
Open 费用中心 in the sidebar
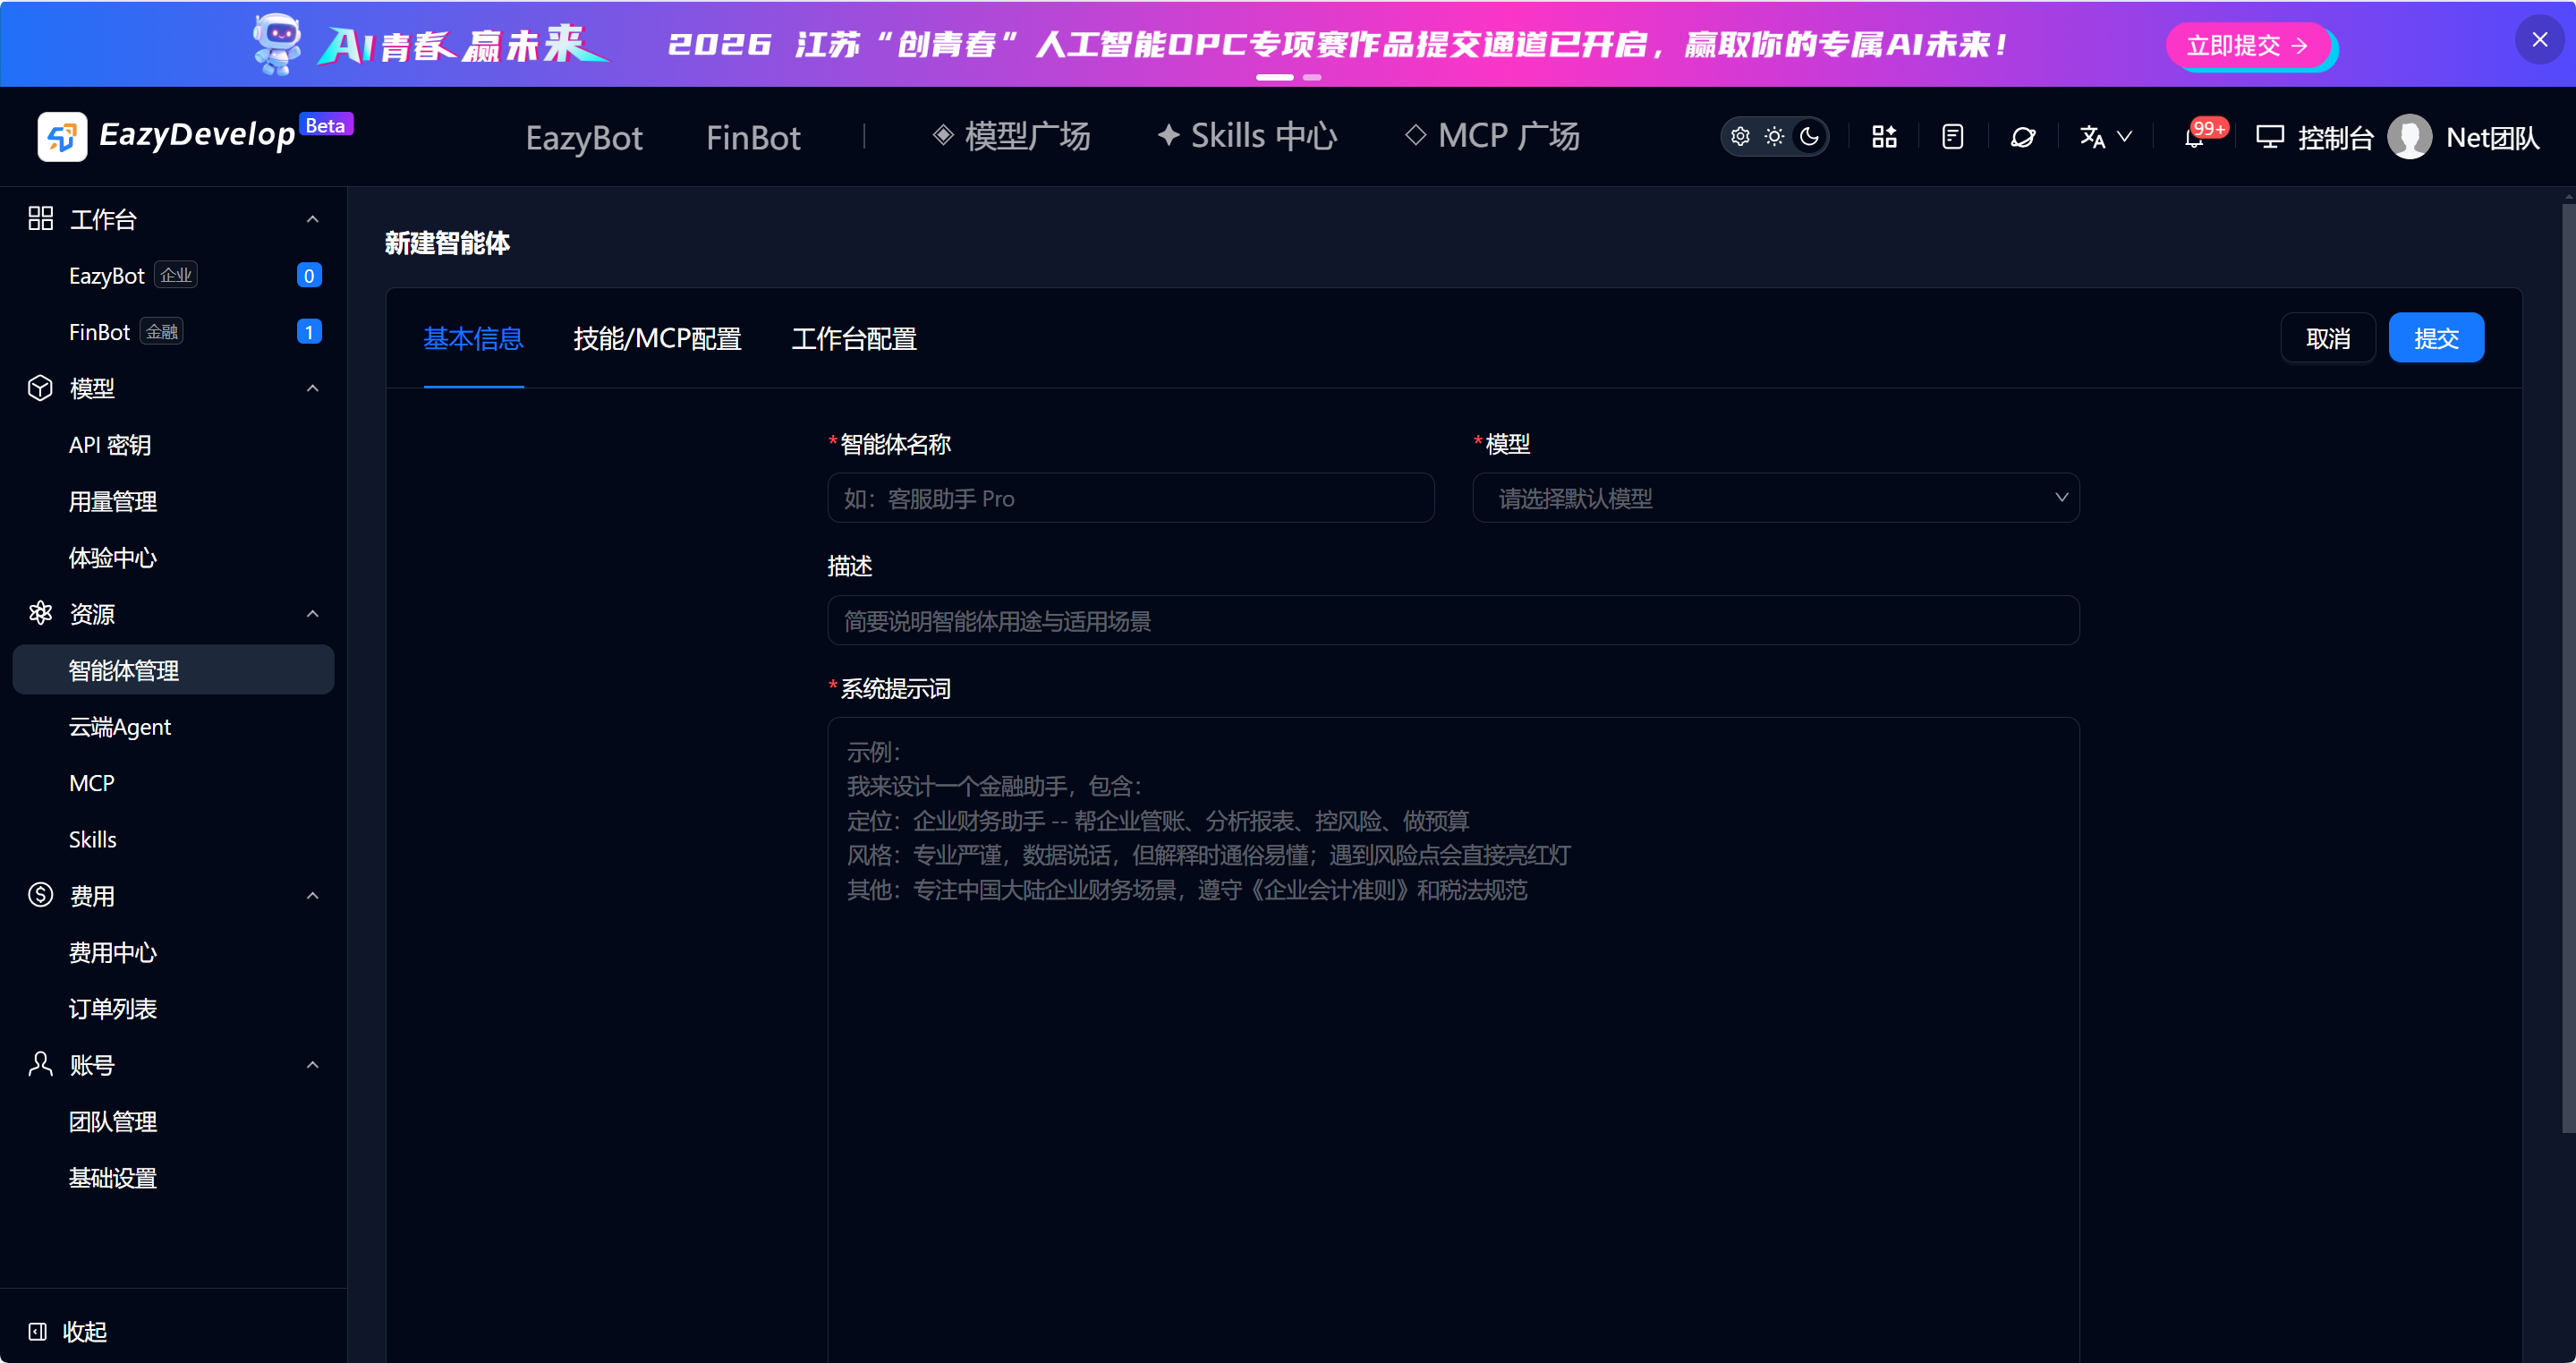click(x=174, y=951)
